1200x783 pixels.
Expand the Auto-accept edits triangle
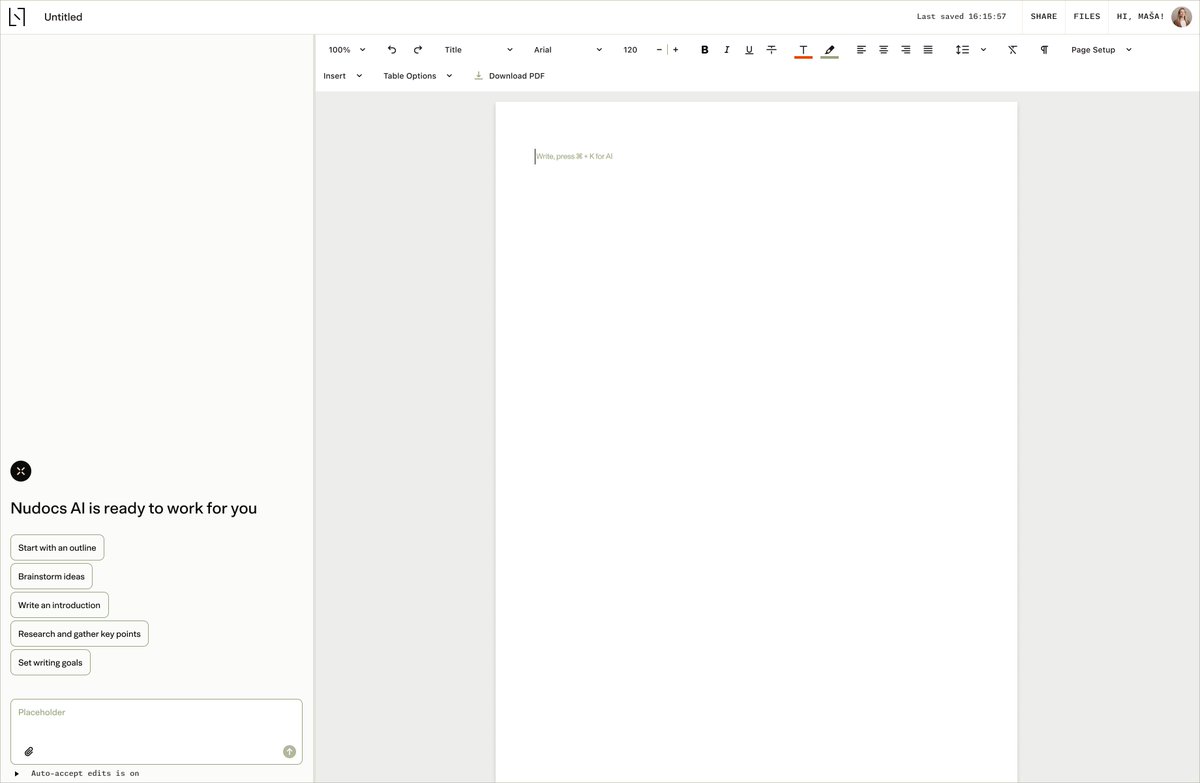click(x=16, y=773)
